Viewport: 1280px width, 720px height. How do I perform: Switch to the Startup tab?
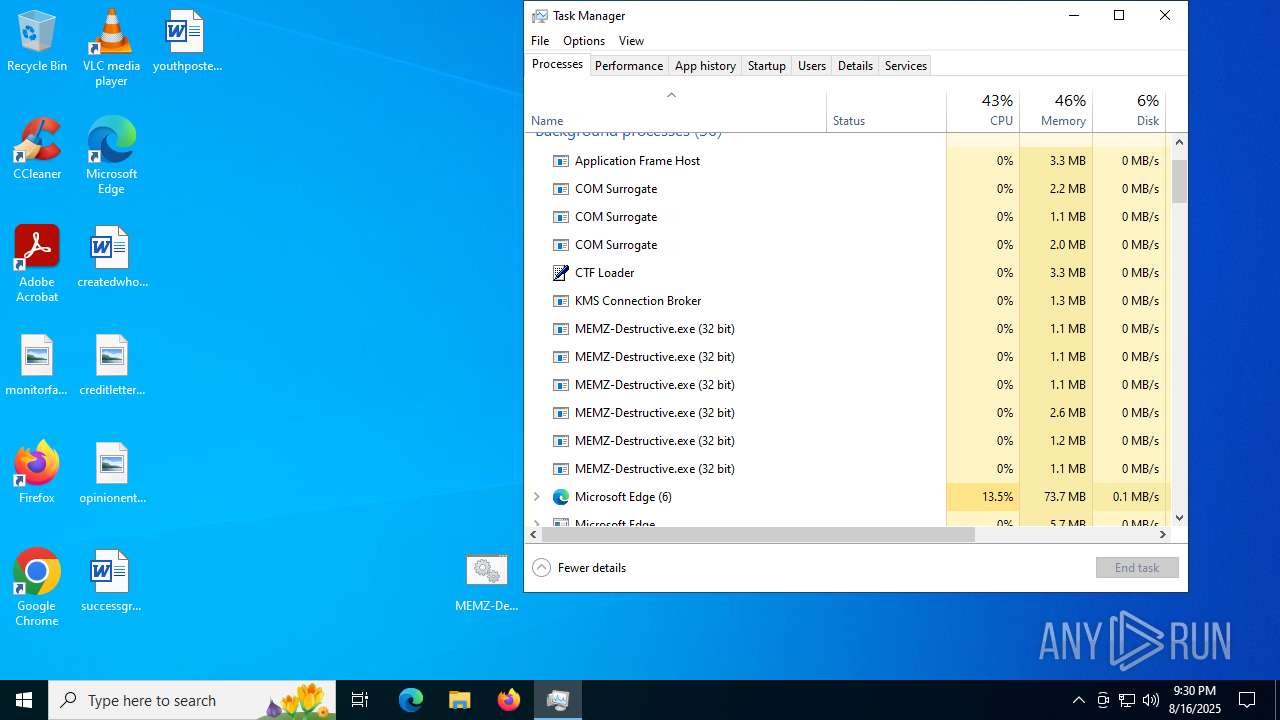point(767,66)
